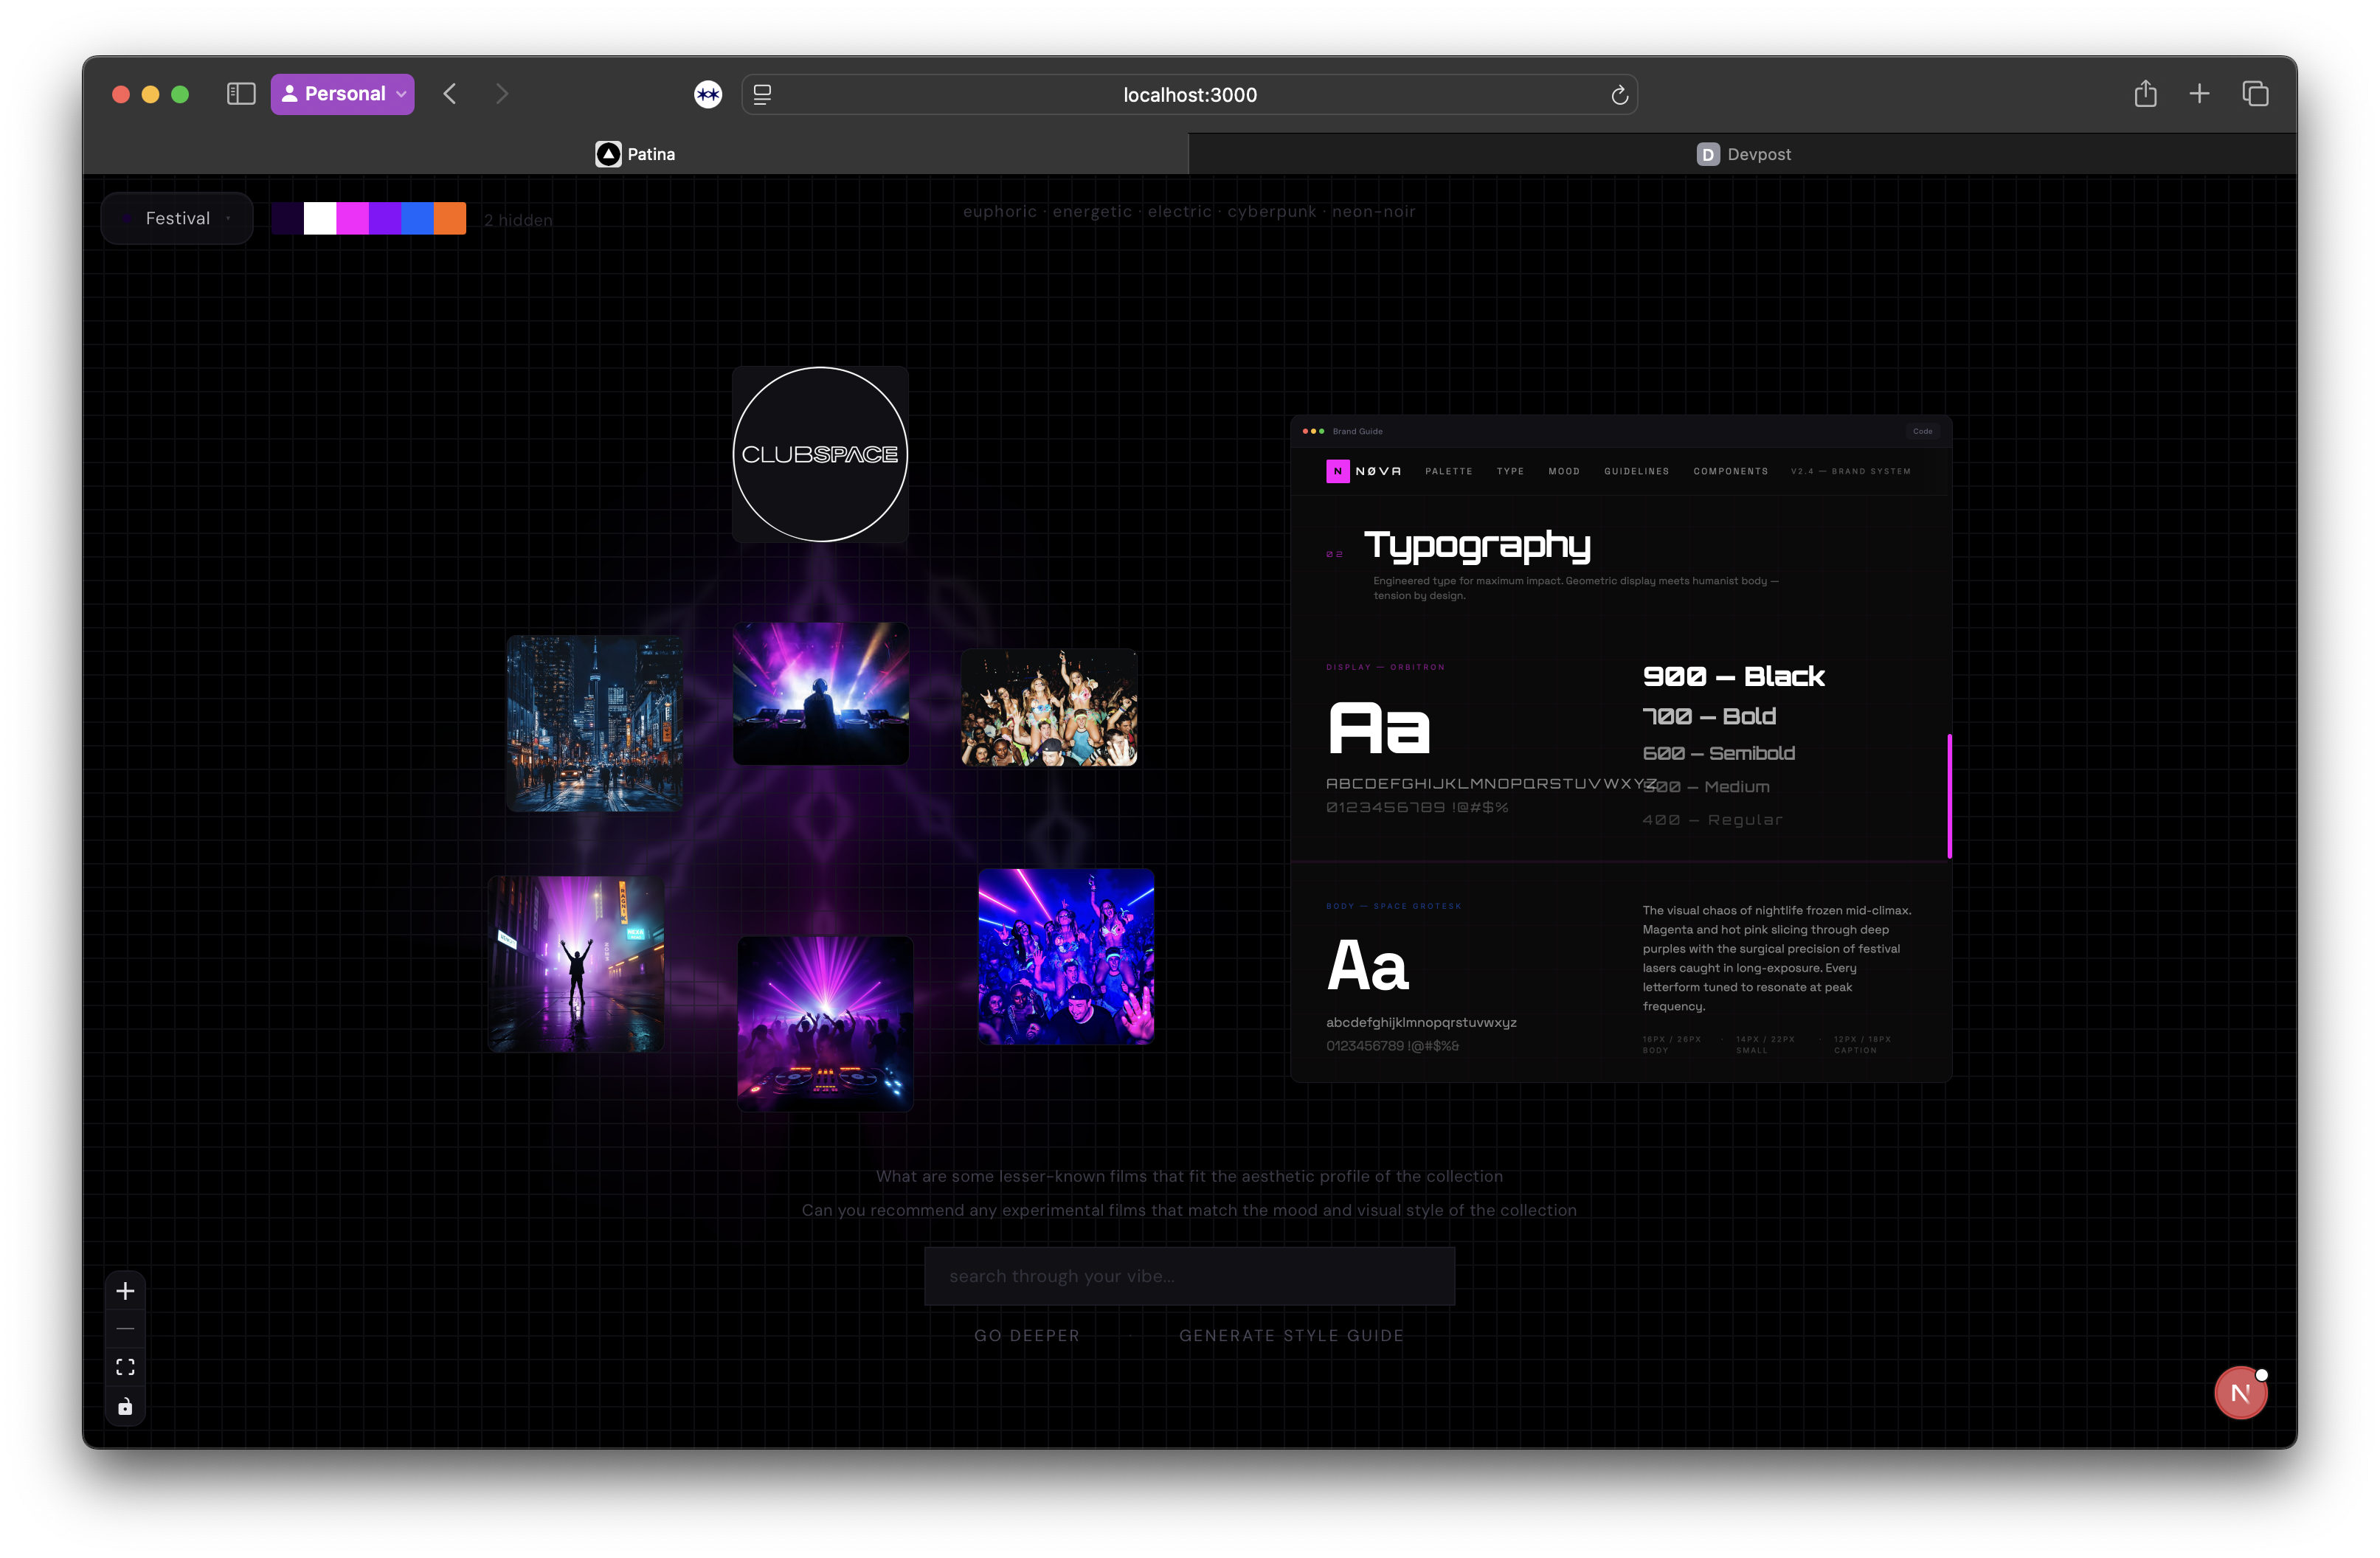Image resolution: width=2380 pixels, height=1558 pixels.
Task: Click the canvas zoom in plus button
Action: (x=125, y=1291)
